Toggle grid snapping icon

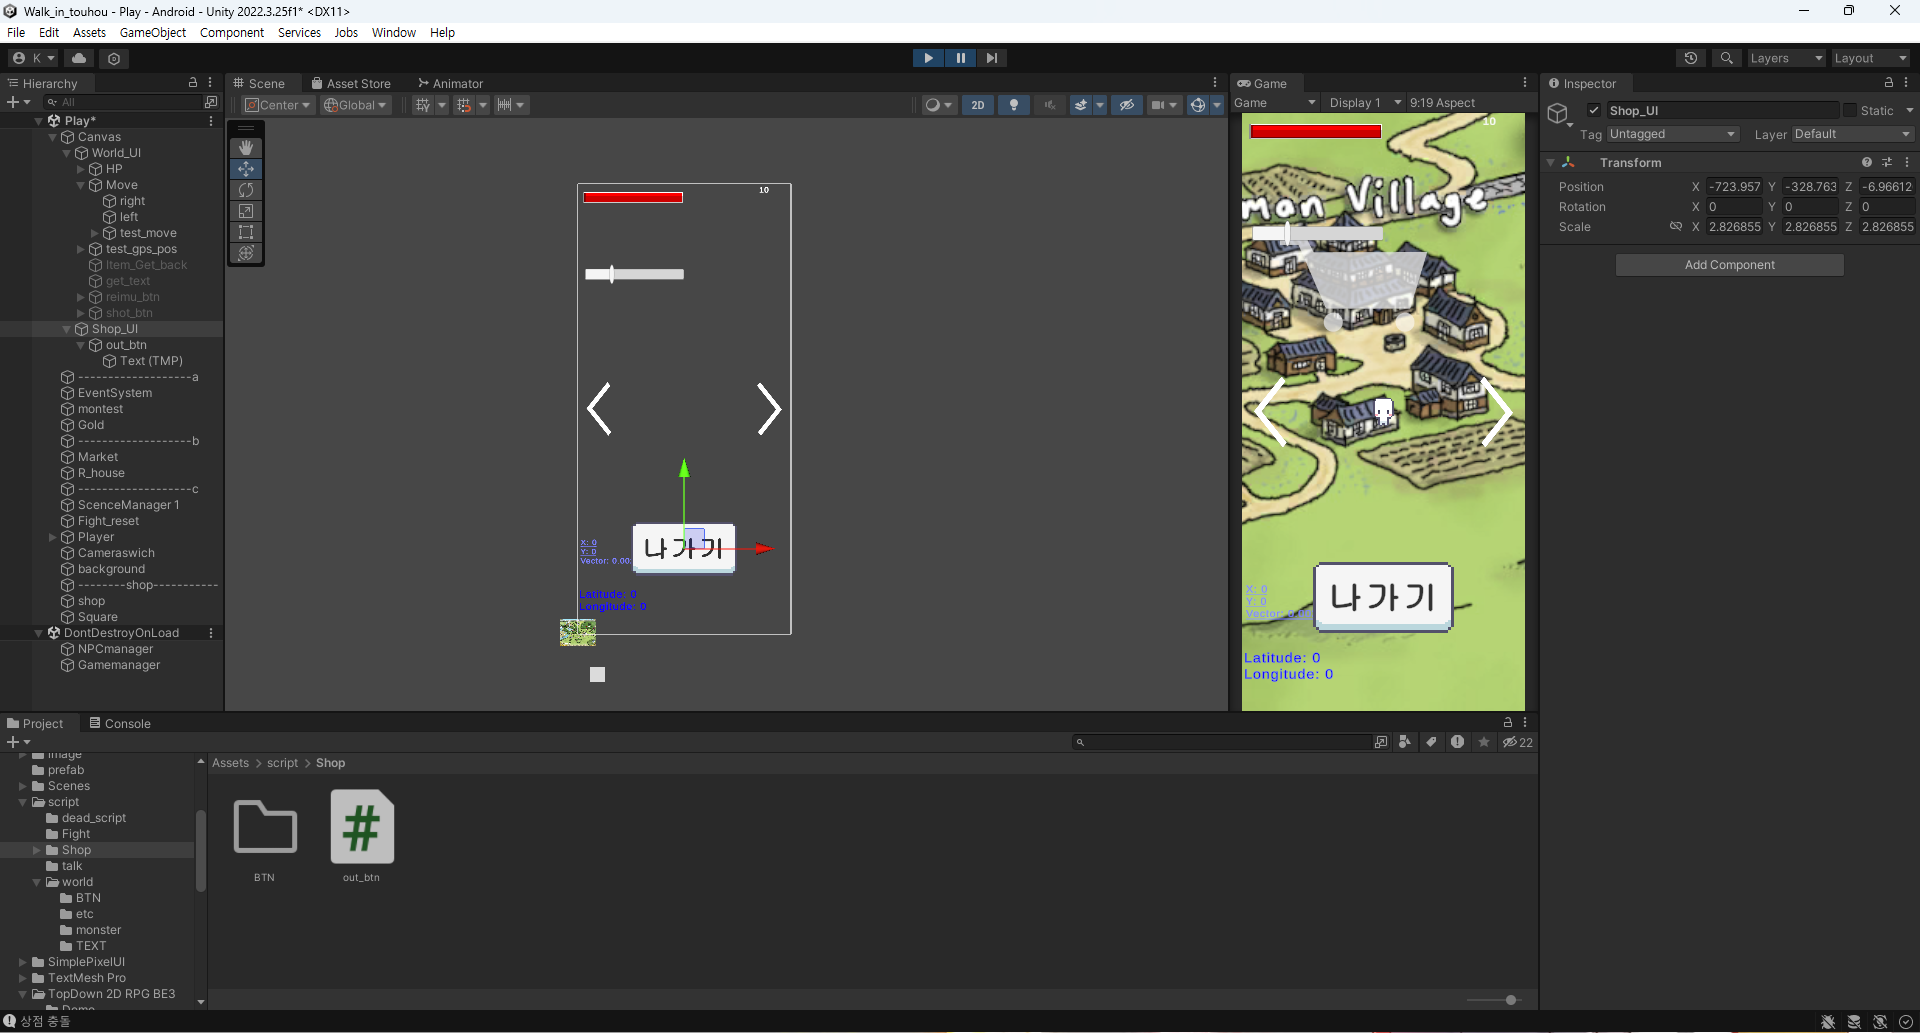(x=464, y=105)
